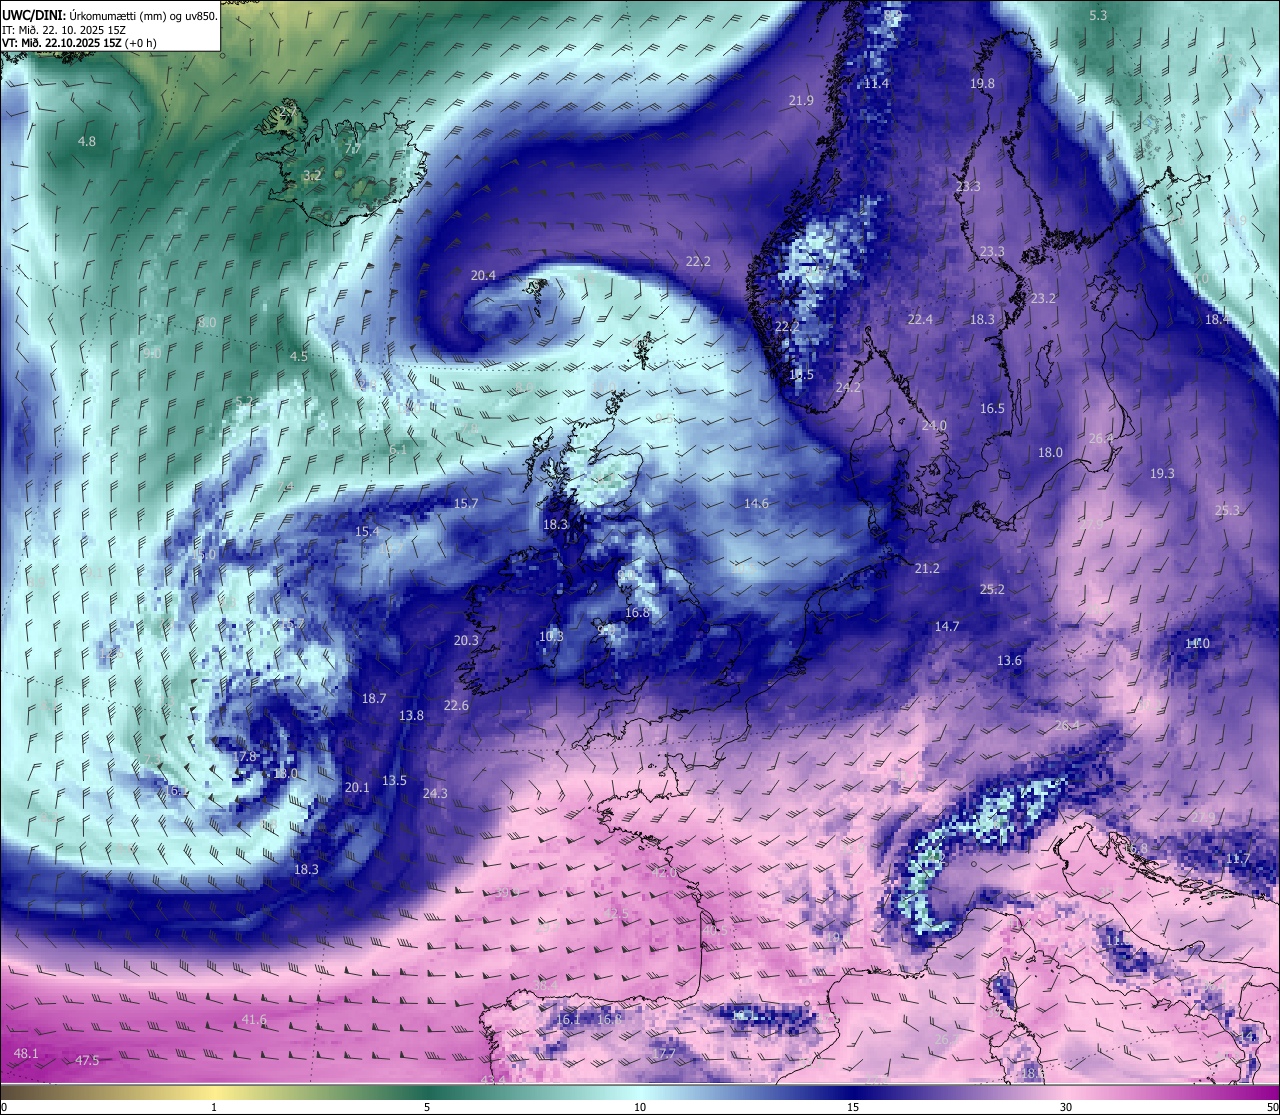Screen dimensions: 1280x1115
Task: Click the 5.3 value label
Action: (1098, 15)
